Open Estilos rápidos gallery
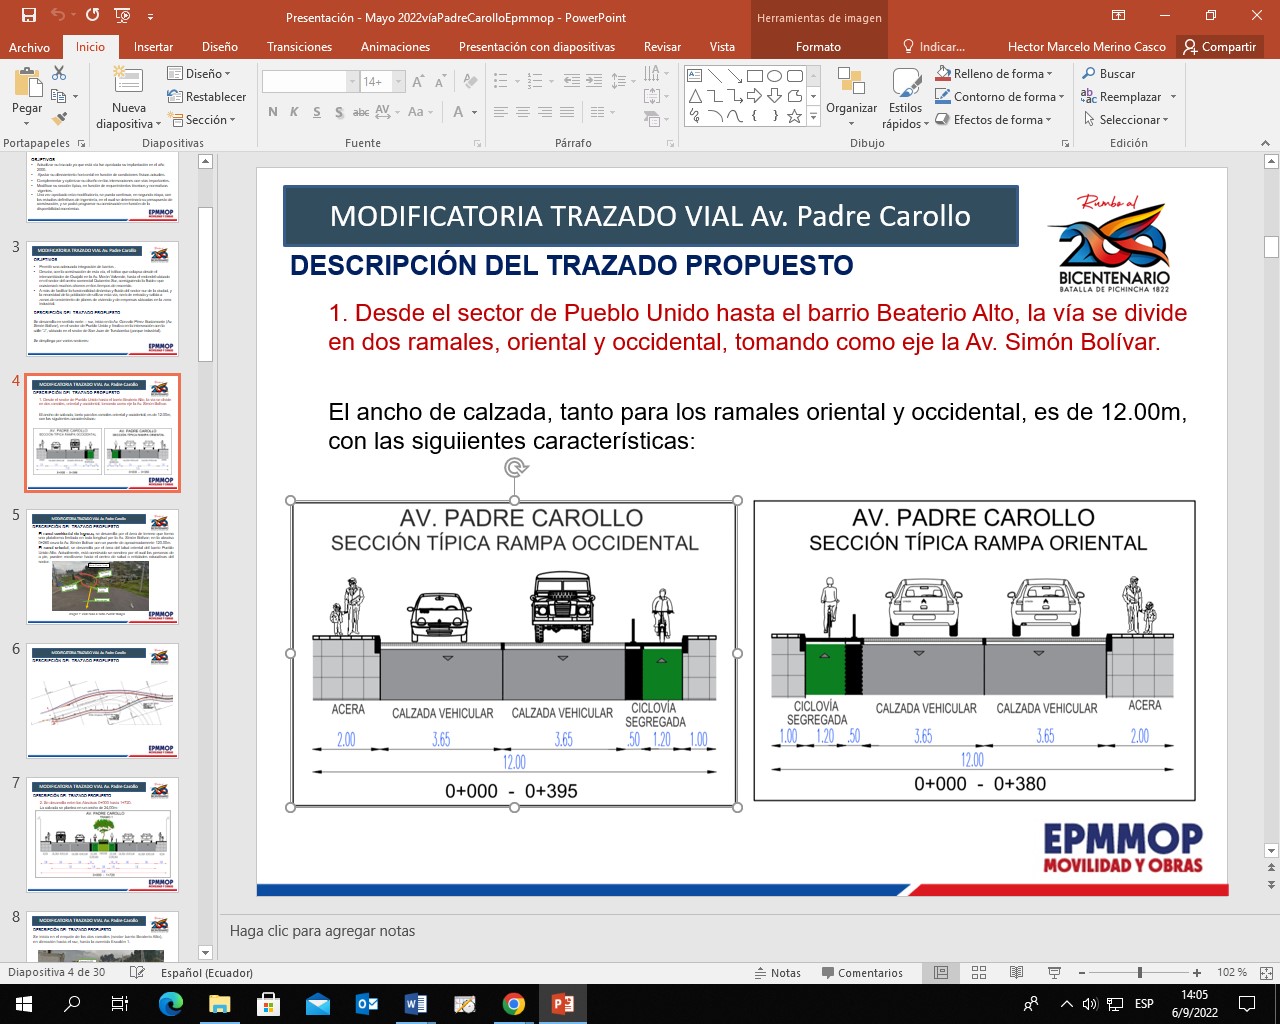Viewport: 1280px width, 1024px height. pos(905,98)
